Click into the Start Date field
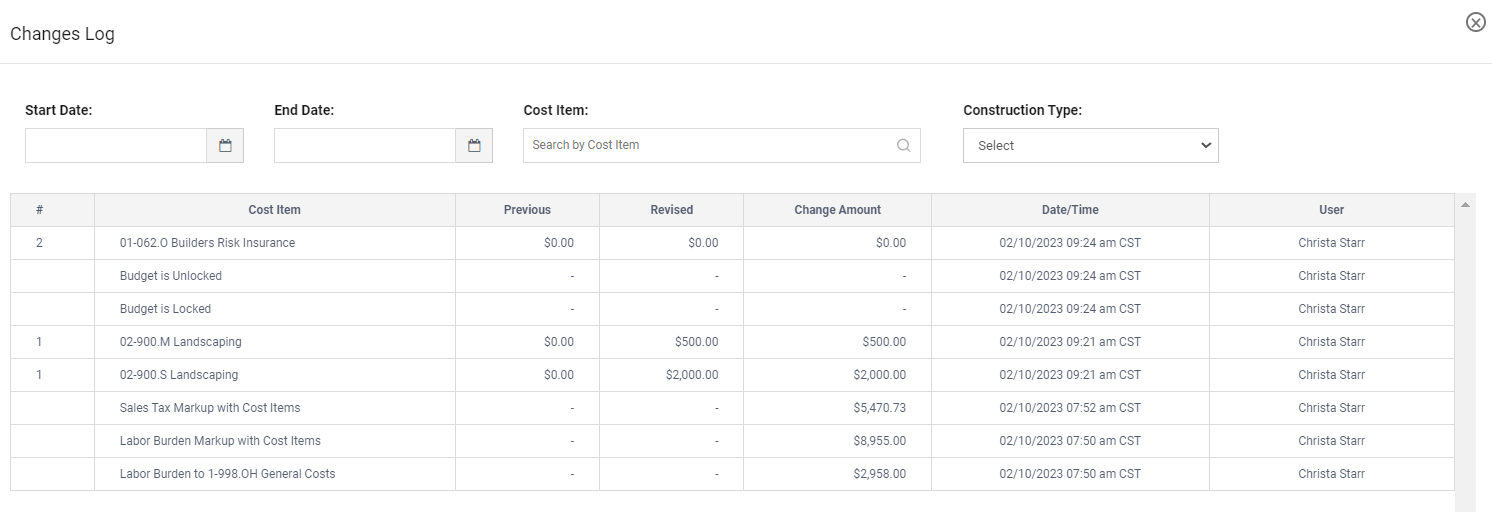The image size is (1492, 512). pyautogui.click(x=116, y=146)
